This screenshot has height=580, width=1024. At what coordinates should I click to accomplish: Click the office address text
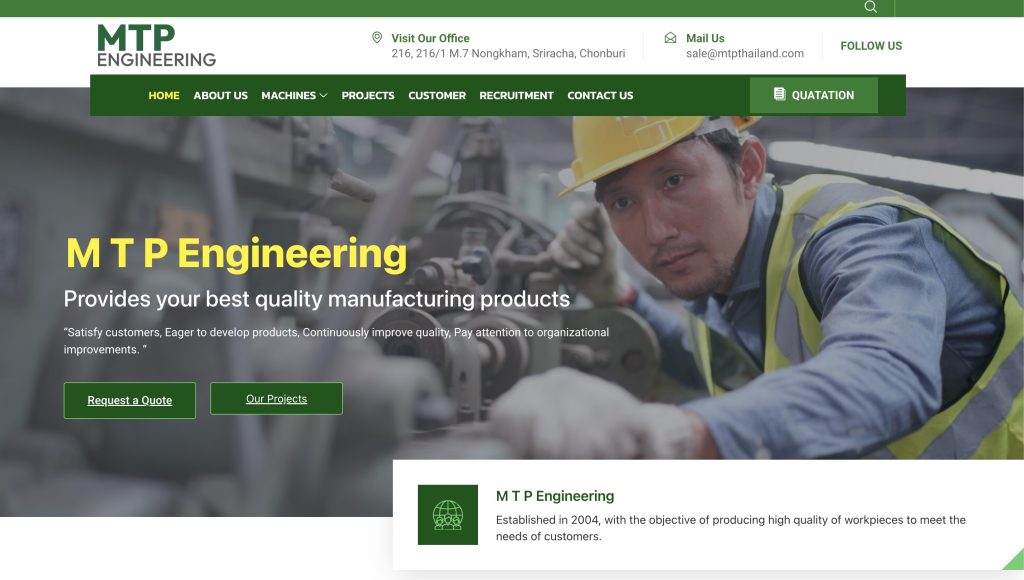click(x=508, y=54)
